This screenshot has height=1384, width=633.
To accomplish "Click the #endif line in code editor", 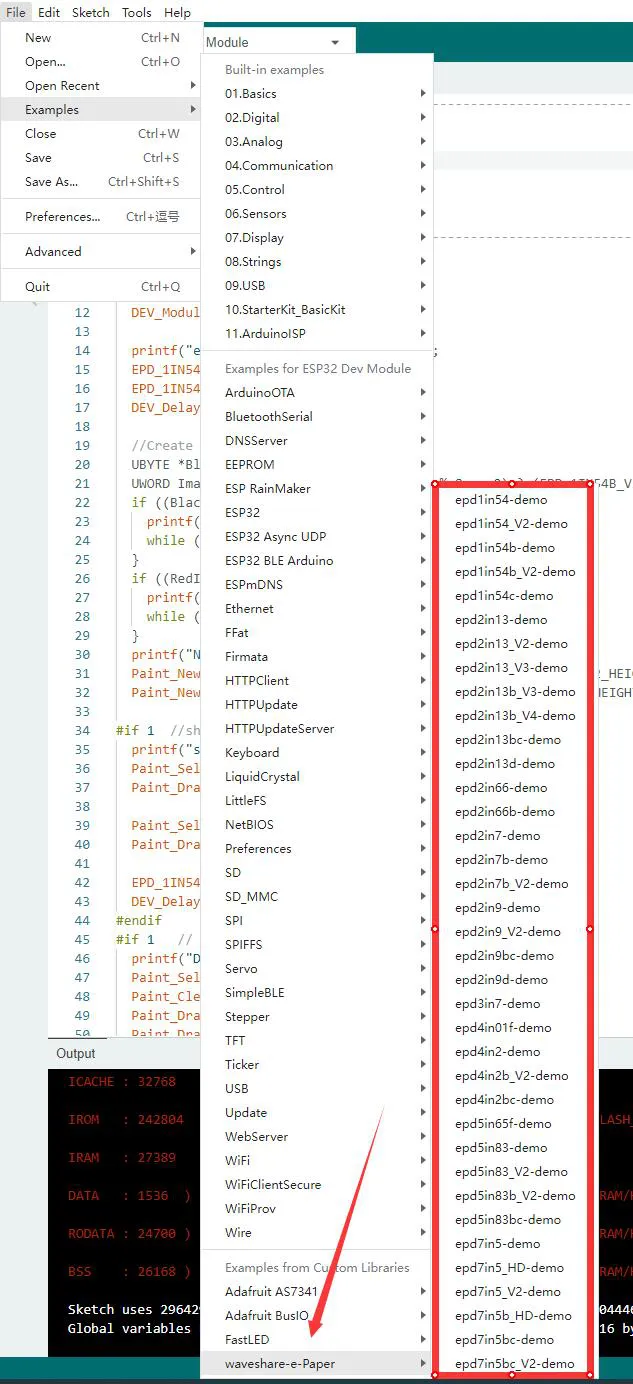I will 139,921.
